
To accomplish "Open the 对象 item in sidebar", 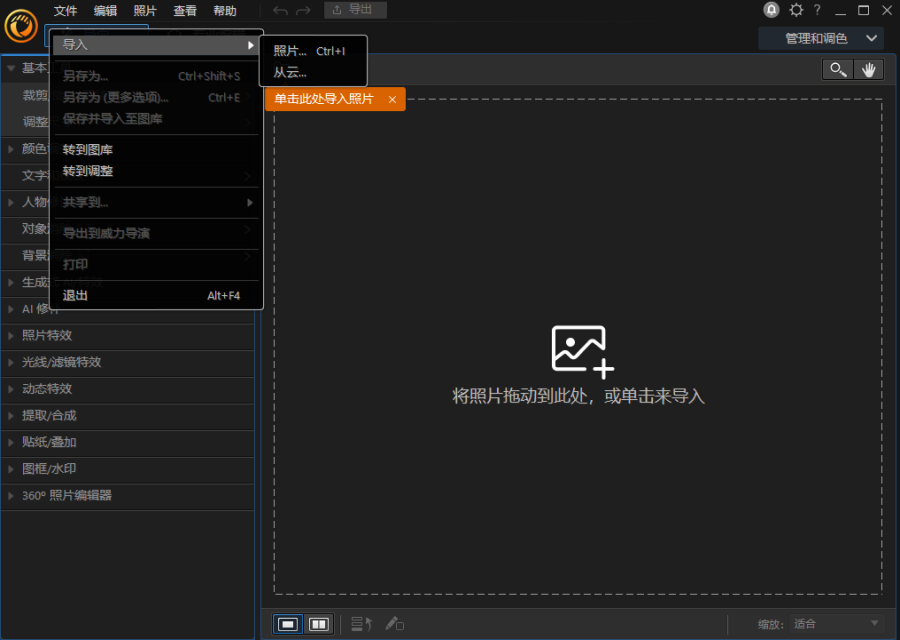I will [x=36, y=229].
